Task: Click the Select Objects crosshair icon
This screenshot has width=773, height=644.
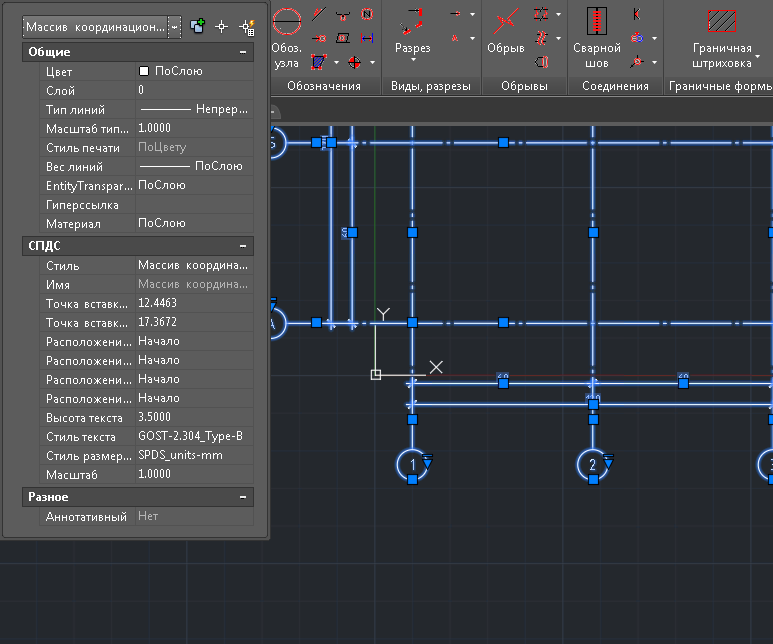Action: click(x=222, y=27)
